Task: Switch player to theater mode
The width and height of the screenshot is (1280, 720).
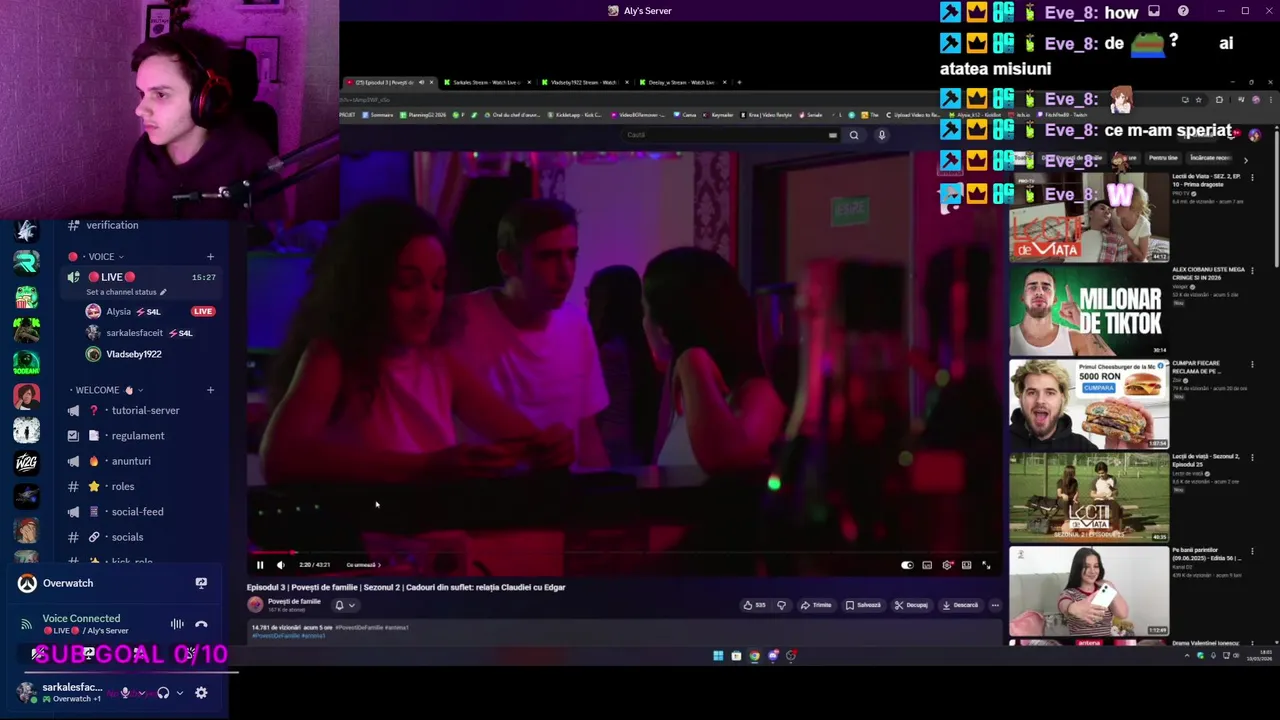Action: pyautogui.click(x=966, y=566)
